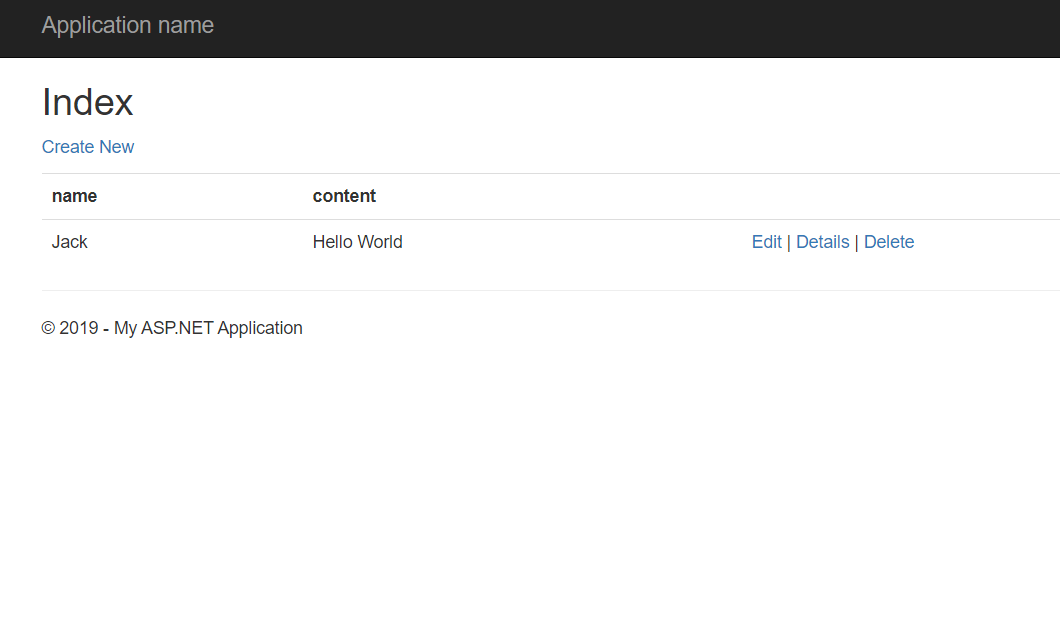Viewport: 1060px width, 622px height.
Task: Edit the Jack record
Action: tap(767, 242)
